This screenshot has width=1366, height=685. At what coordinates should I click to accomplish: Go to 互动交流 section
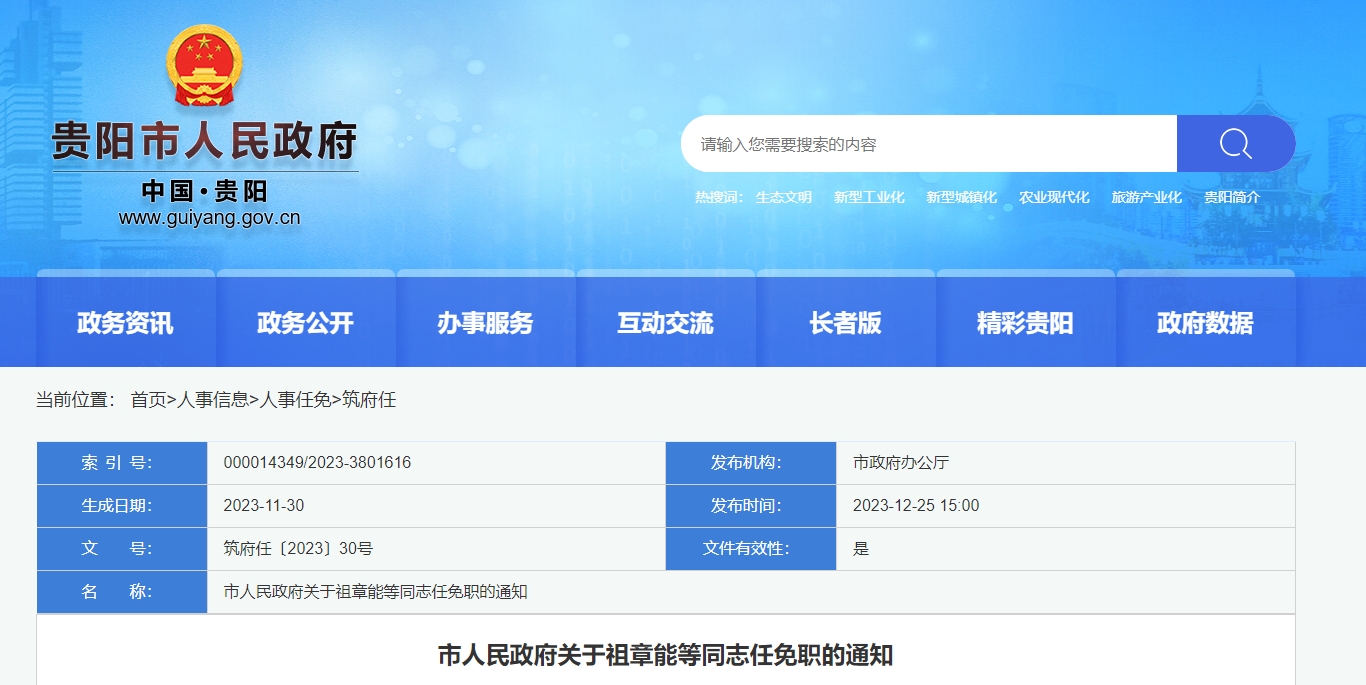click(665, 323)
